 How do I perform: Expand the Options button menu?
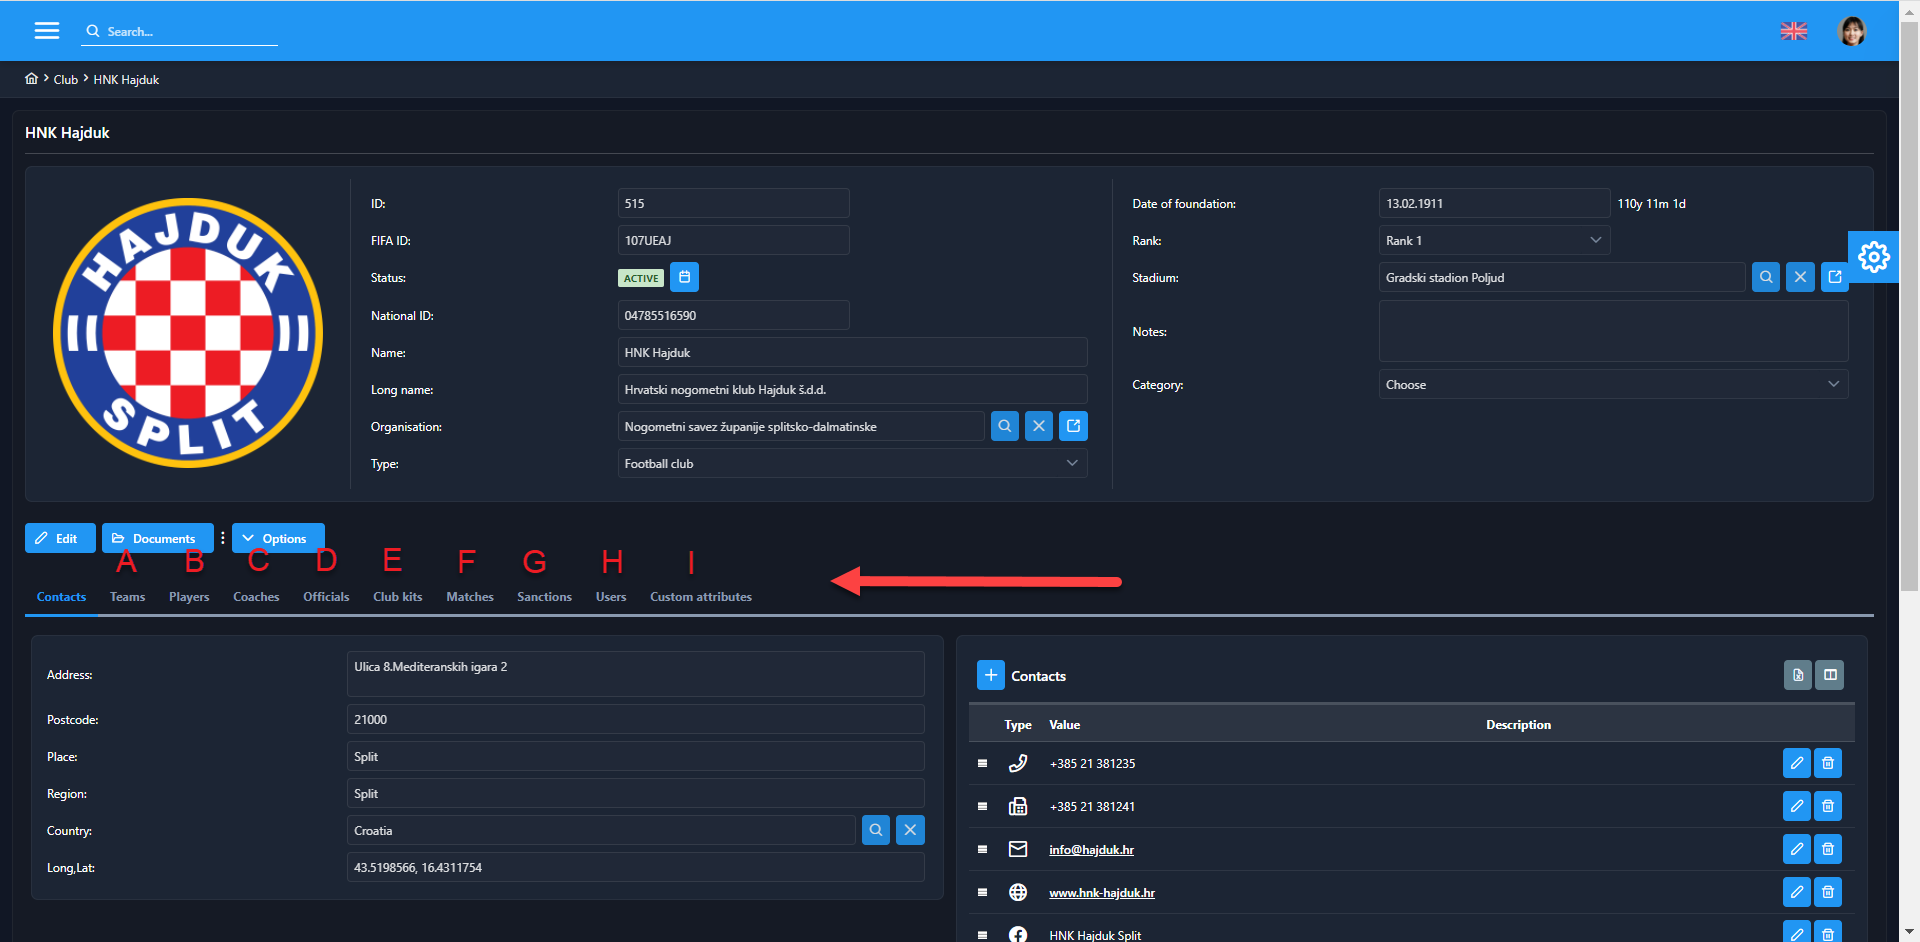(x=277, y=538)
